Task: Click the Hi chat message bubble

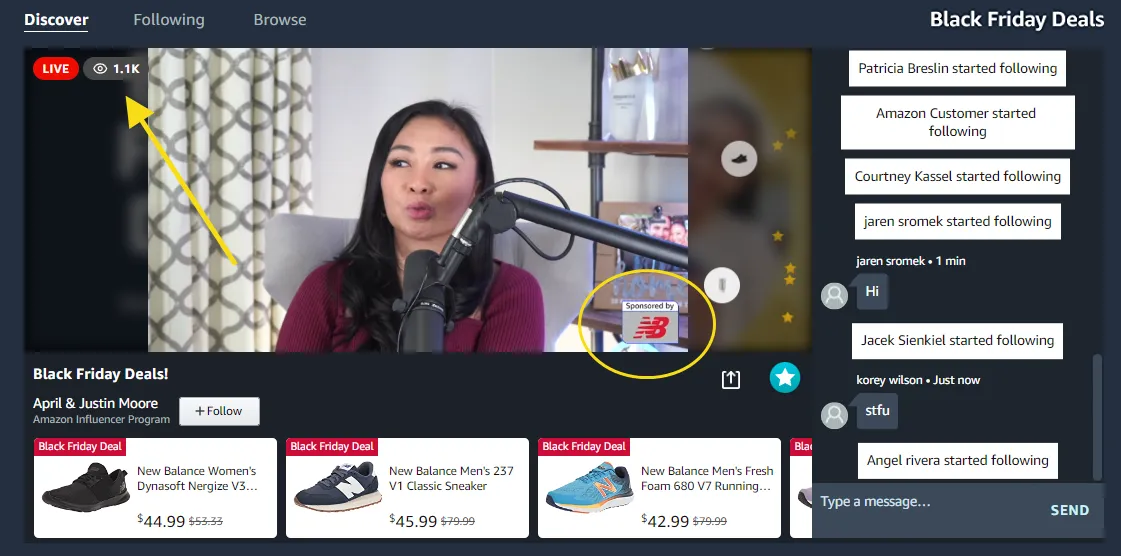Action: pyautogui.click(x=872, y=292)
